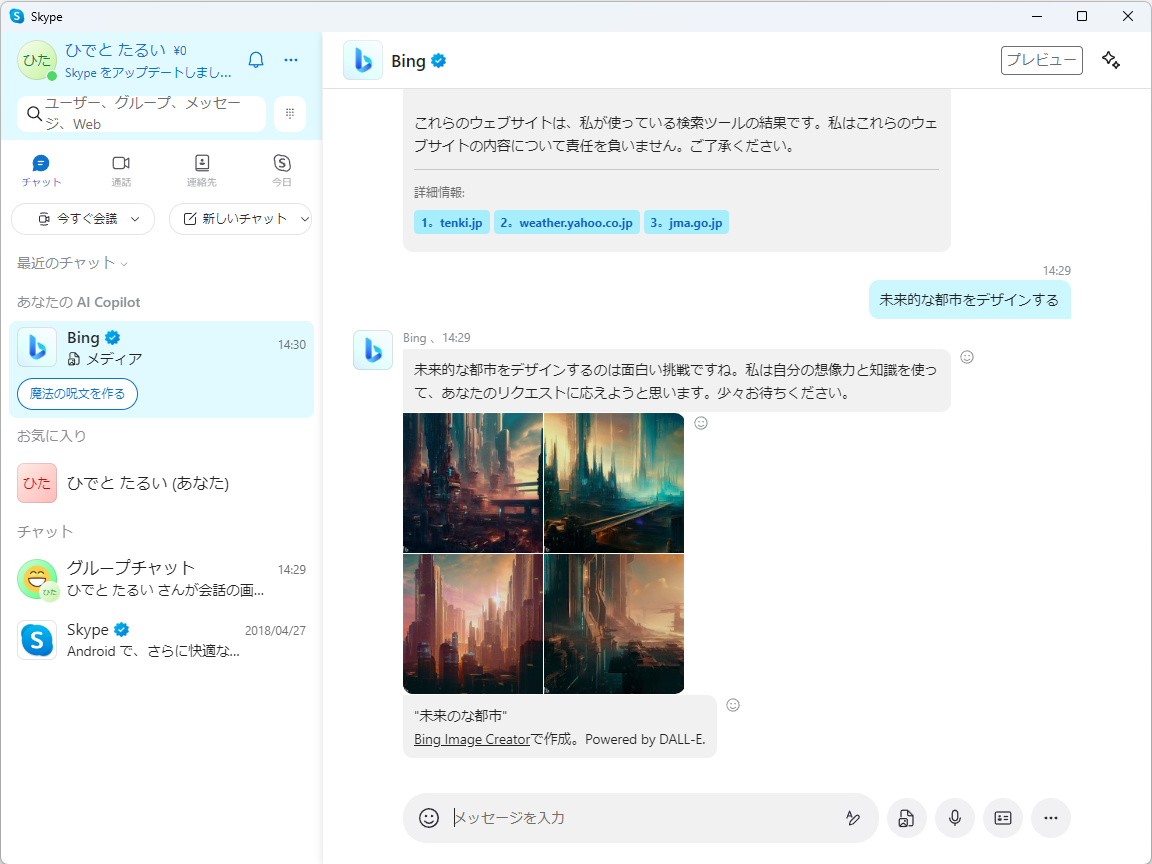Screen dimensions: 1152x864
Task: Open the Bing Image Creator link
Action: tap(470, 739)
